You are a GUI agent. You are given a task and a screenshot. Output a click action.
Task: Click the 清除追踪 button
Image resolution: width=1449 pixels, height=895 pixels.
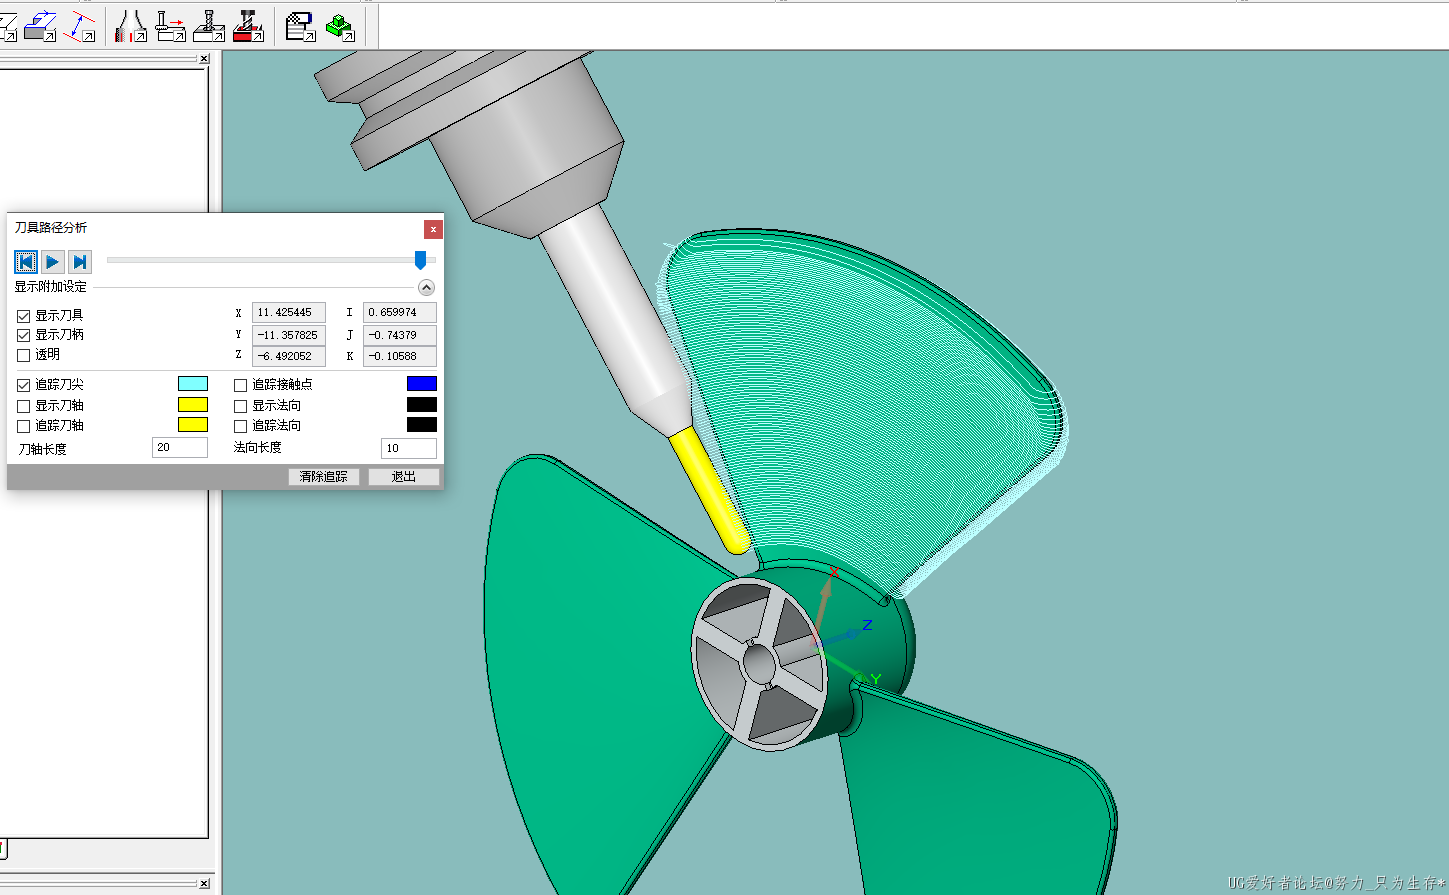tap(324, 477)
